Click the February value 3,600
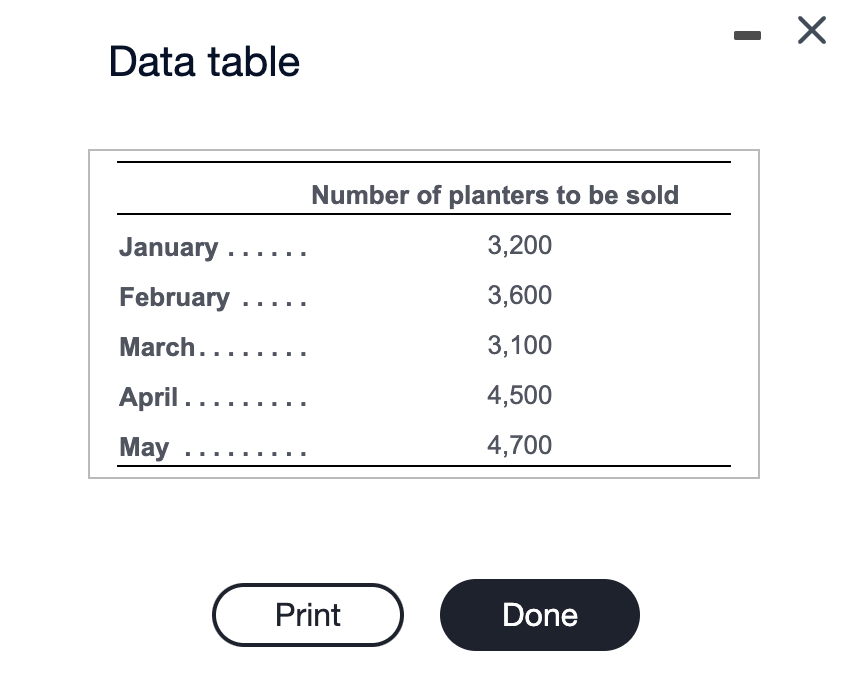The height and width of the screenshot is (696, 860). tap(519, 295)
